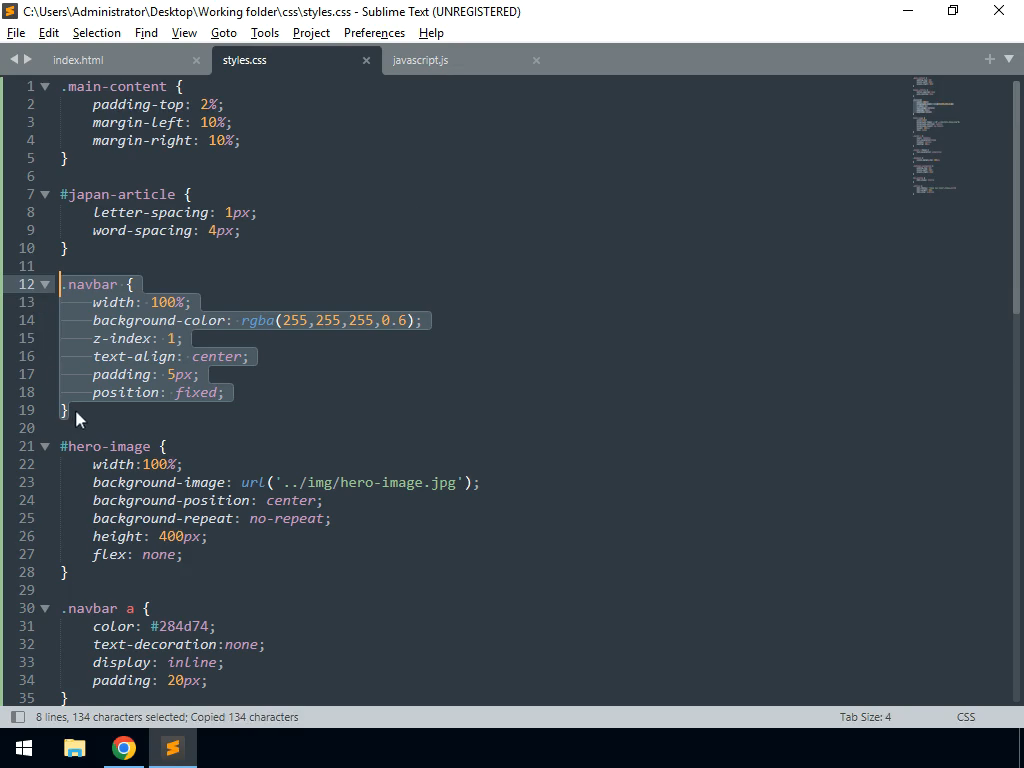1024x768 pixels.
Task: Click line number 29 in the gutter
Action: click(x=27, y=590)
